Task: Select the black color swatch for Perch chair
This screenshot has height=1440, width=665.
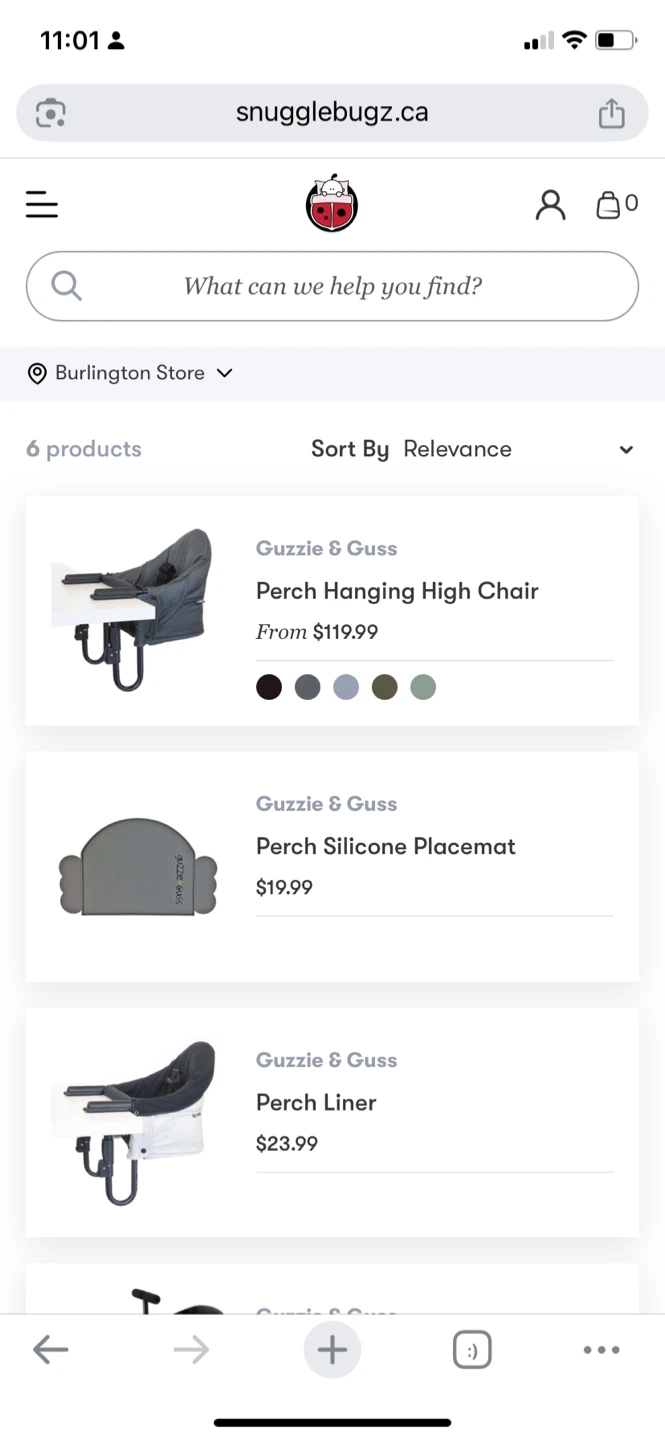Action: click(x=269, y=687)
